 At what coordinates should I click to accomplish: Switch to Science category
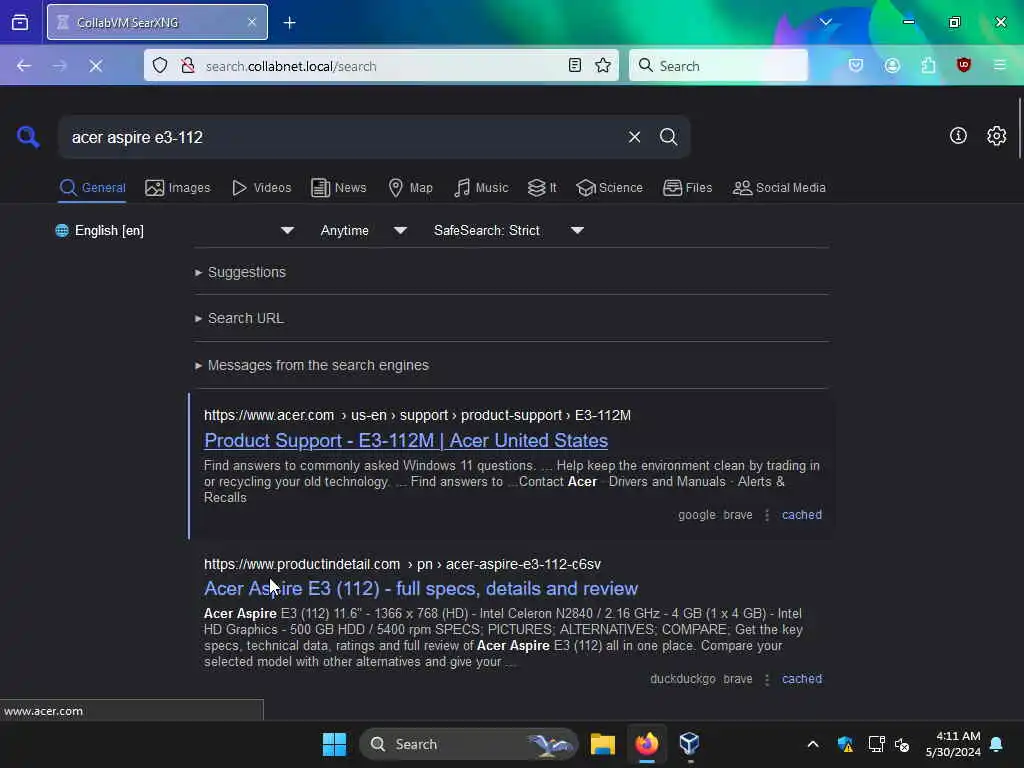pos(609,188)
